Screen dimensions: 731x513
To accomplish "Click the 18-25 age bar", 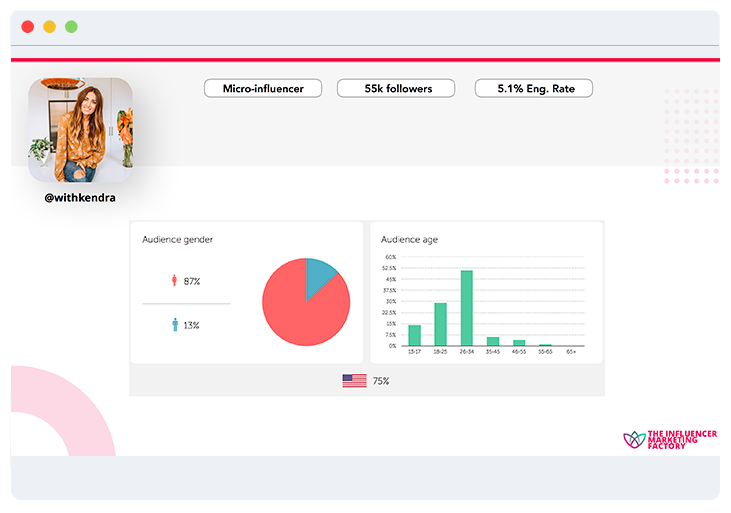I will (441, 325).
